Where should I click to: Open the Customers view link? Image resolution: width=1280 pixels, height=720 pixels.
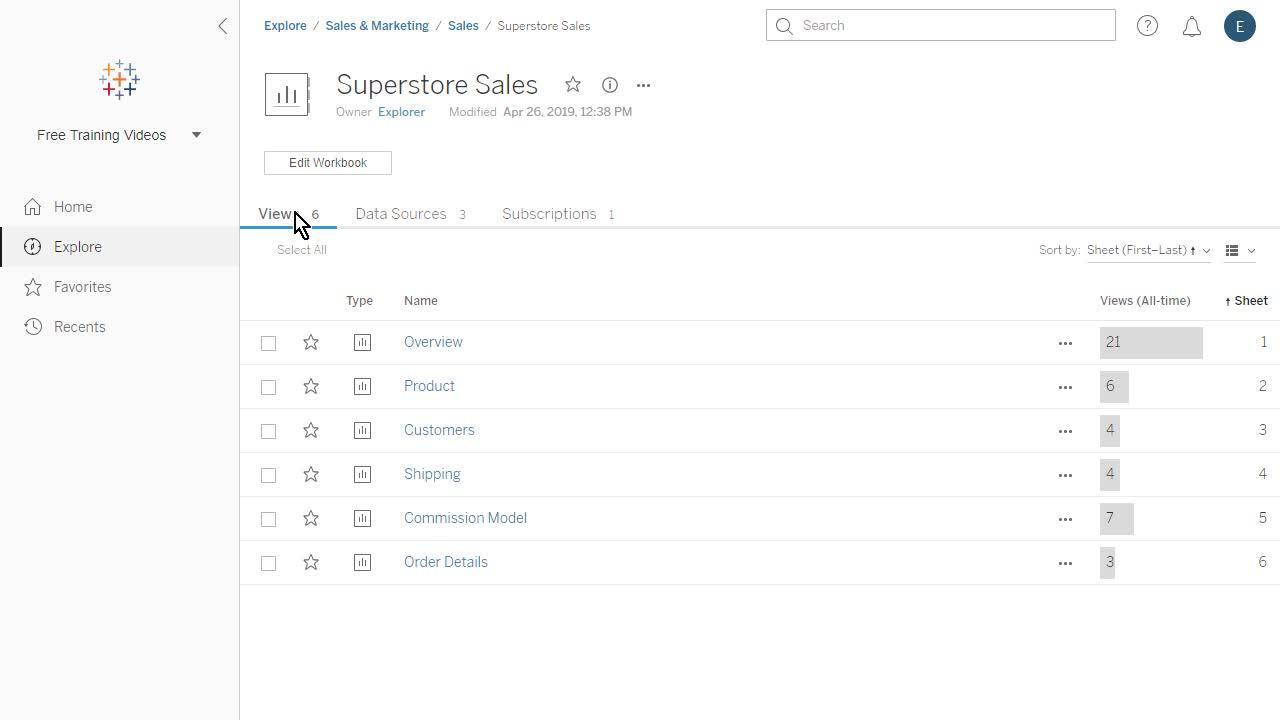[x=439, y=430]
